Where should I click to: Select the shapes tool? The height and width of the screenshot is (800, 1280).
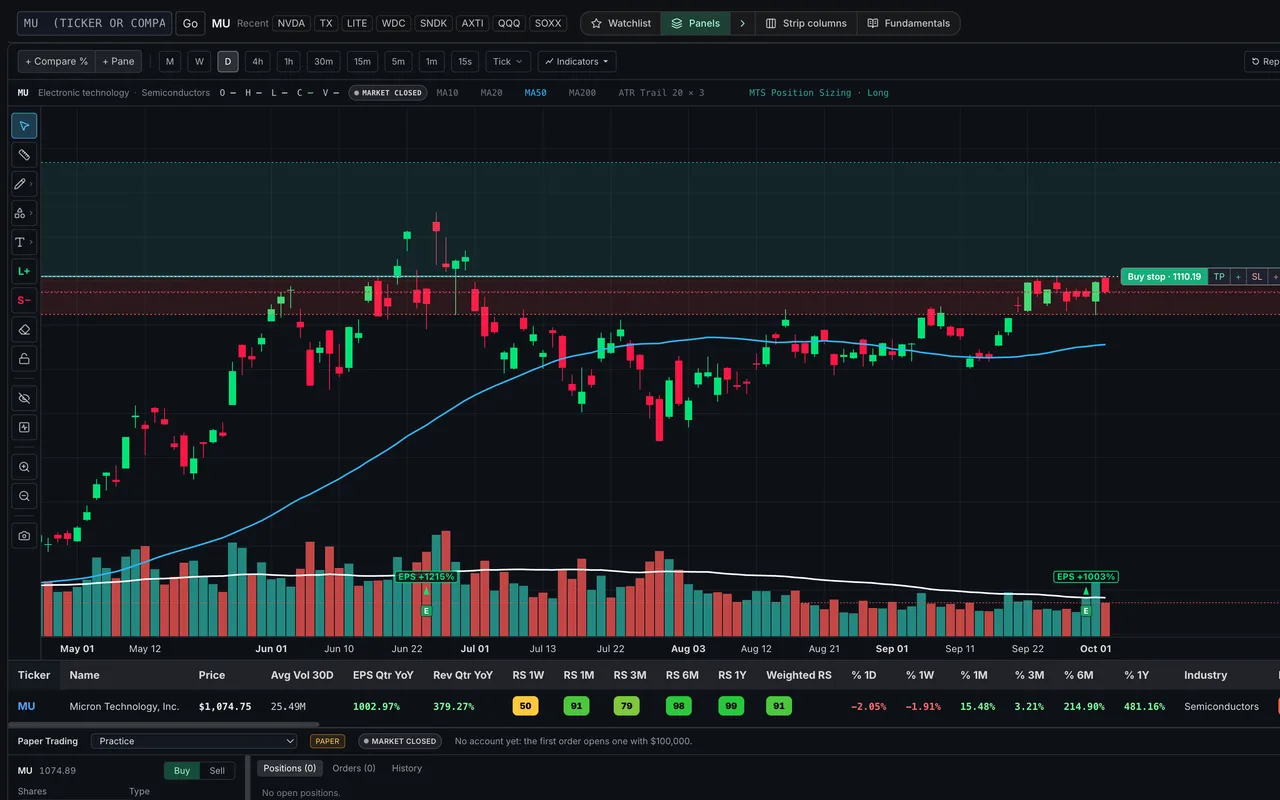[x=20, y=213]
